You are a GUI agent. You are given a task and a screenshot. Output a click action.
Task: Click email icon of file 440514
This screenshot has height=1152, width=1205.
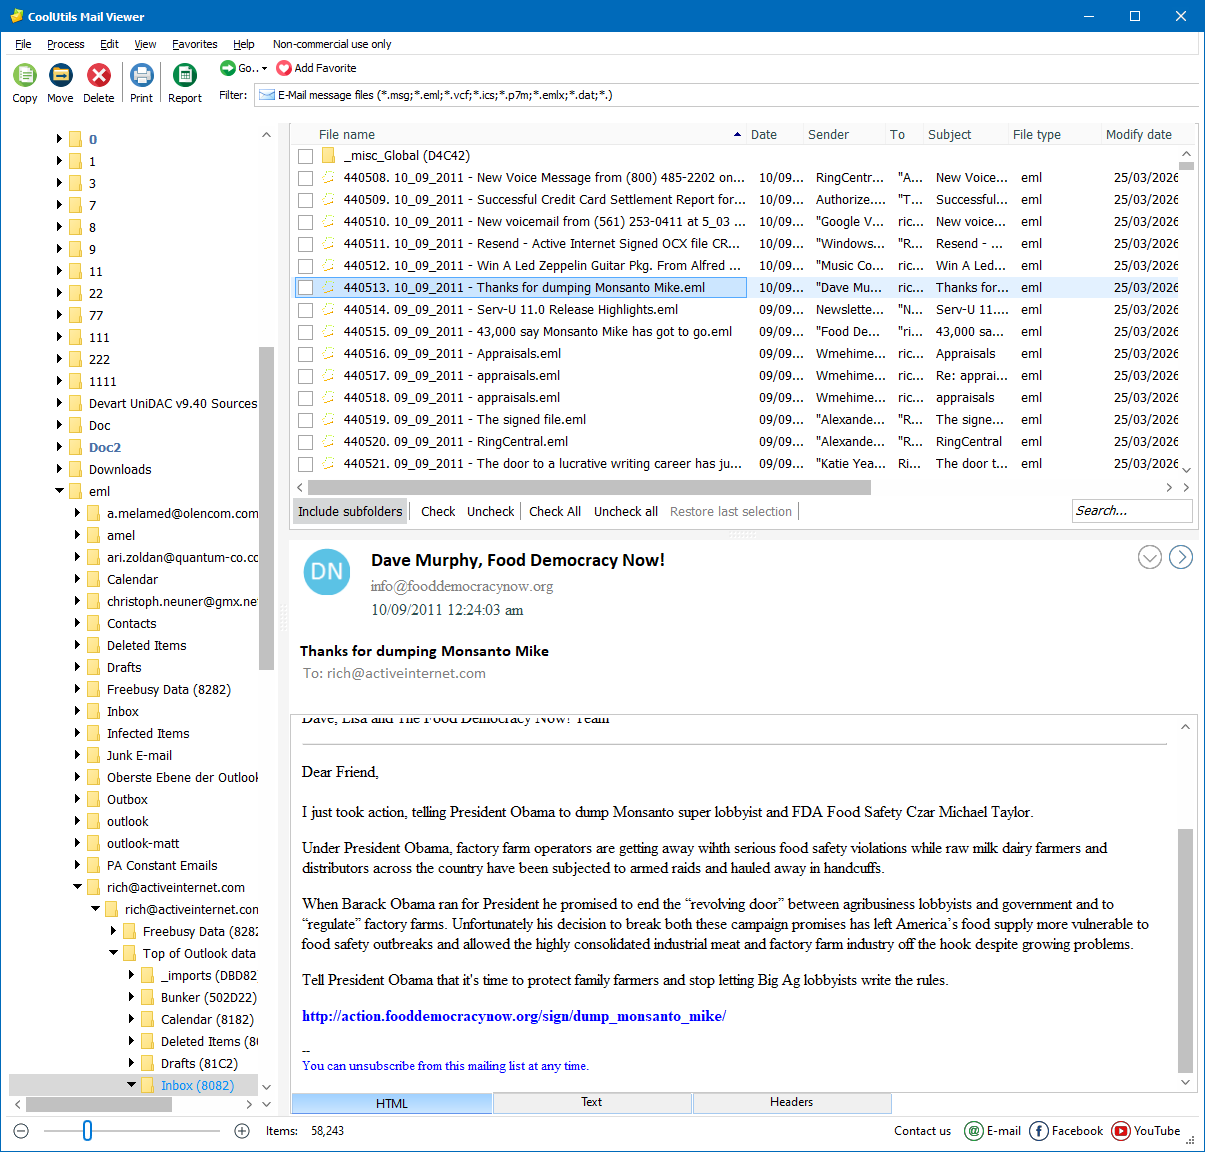(328, 310)
